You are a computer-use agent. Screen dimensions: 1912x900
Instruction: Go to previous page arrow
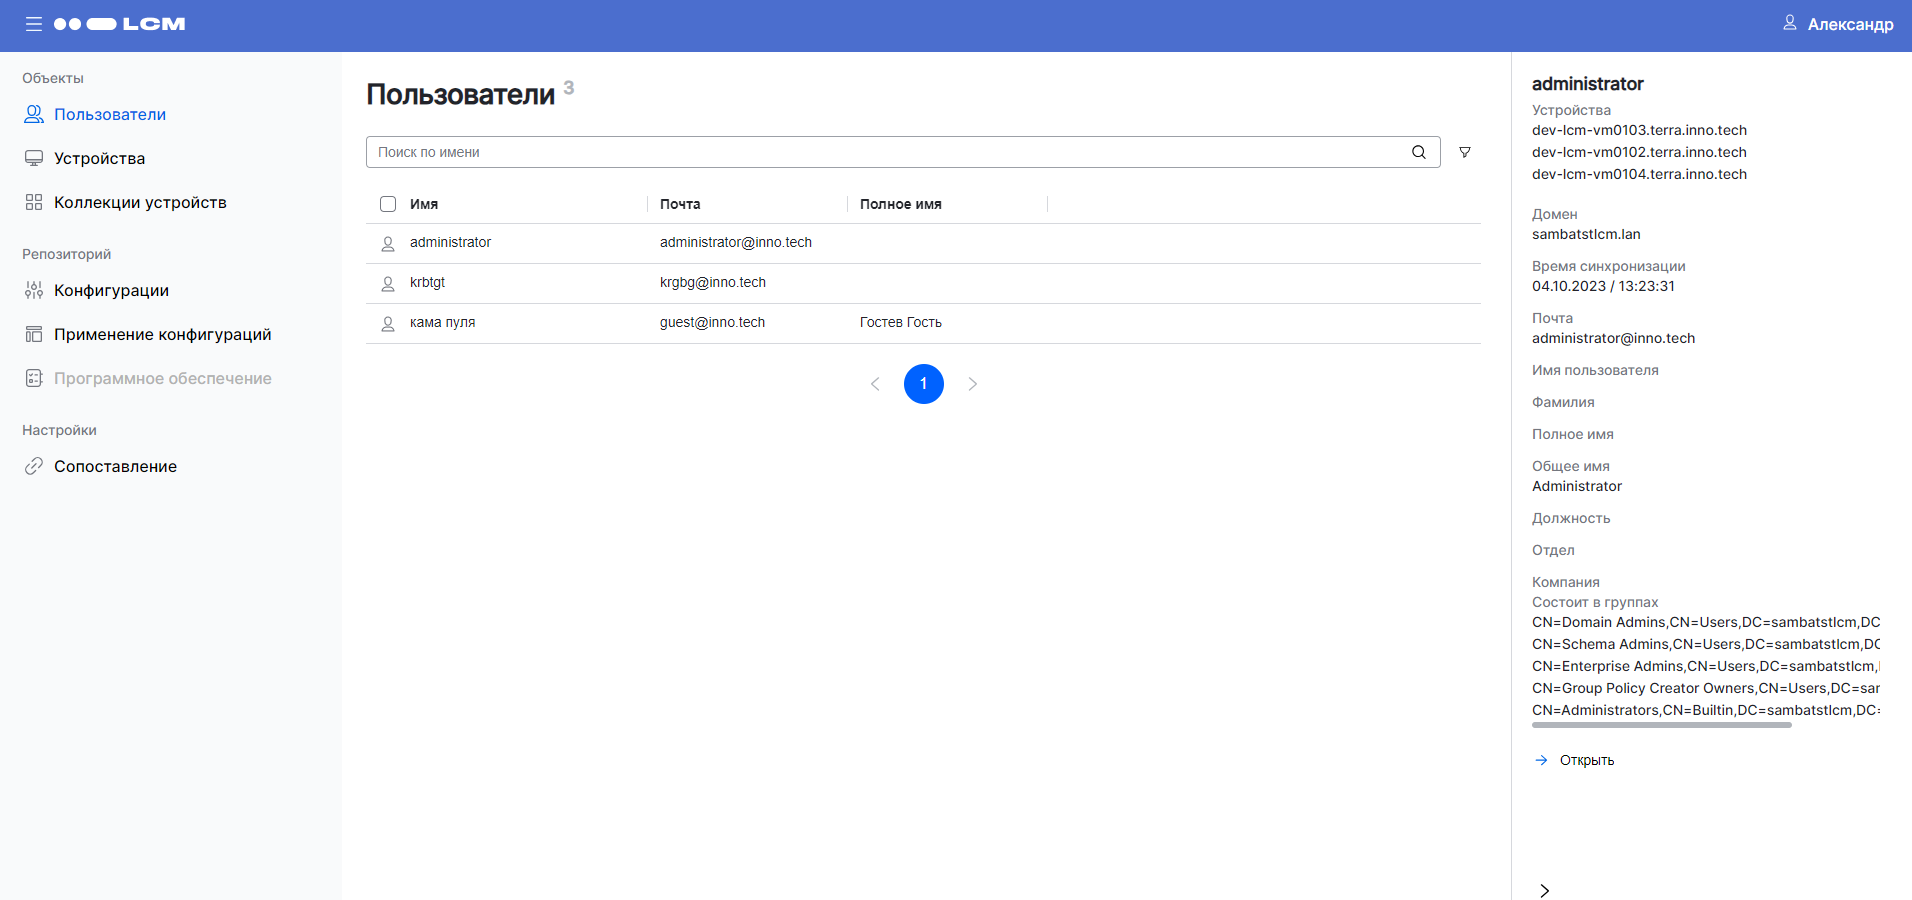tap(875, 384)
